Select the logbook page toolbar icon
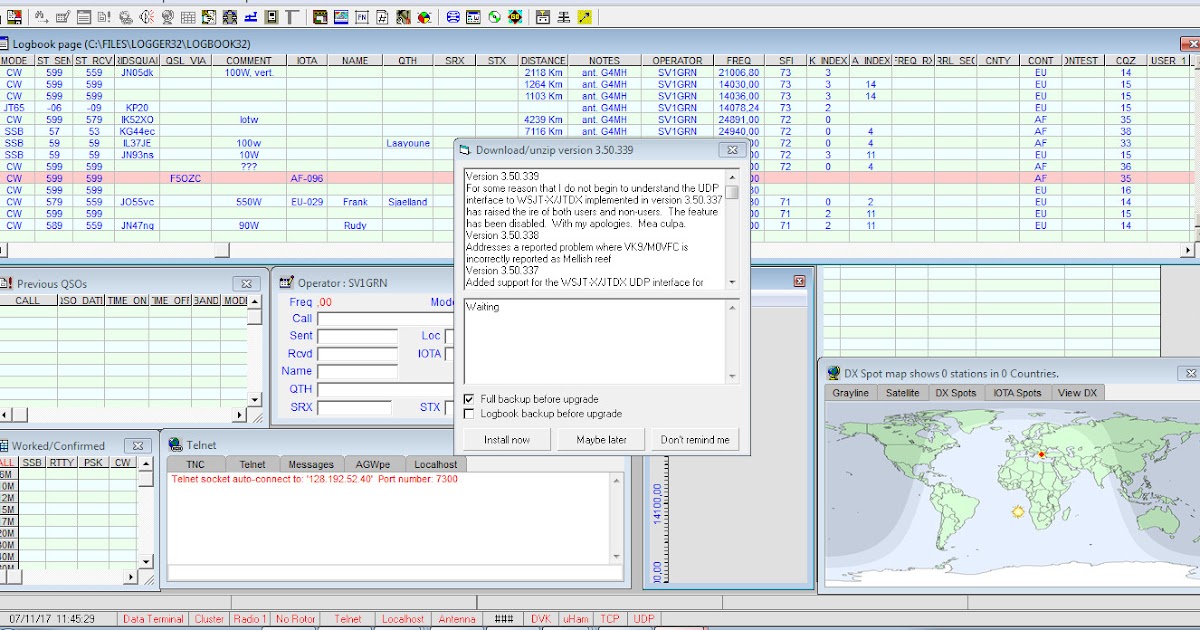Screen dimensions: 1200x630 [x=82, y=17]
